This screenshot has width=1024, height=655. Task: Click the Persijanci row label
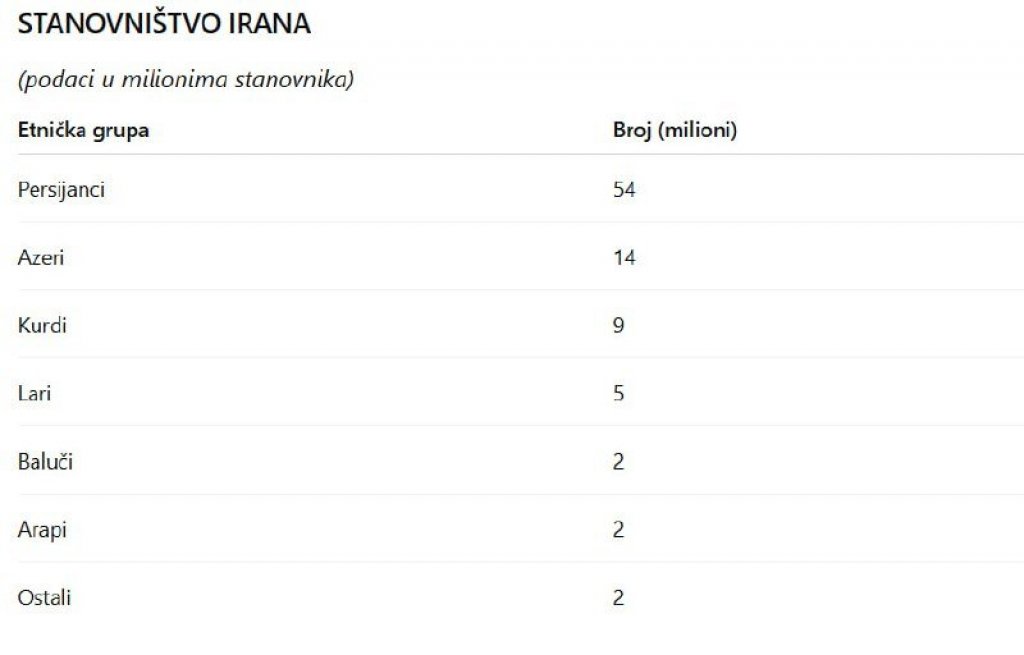[x=61, y=189]
